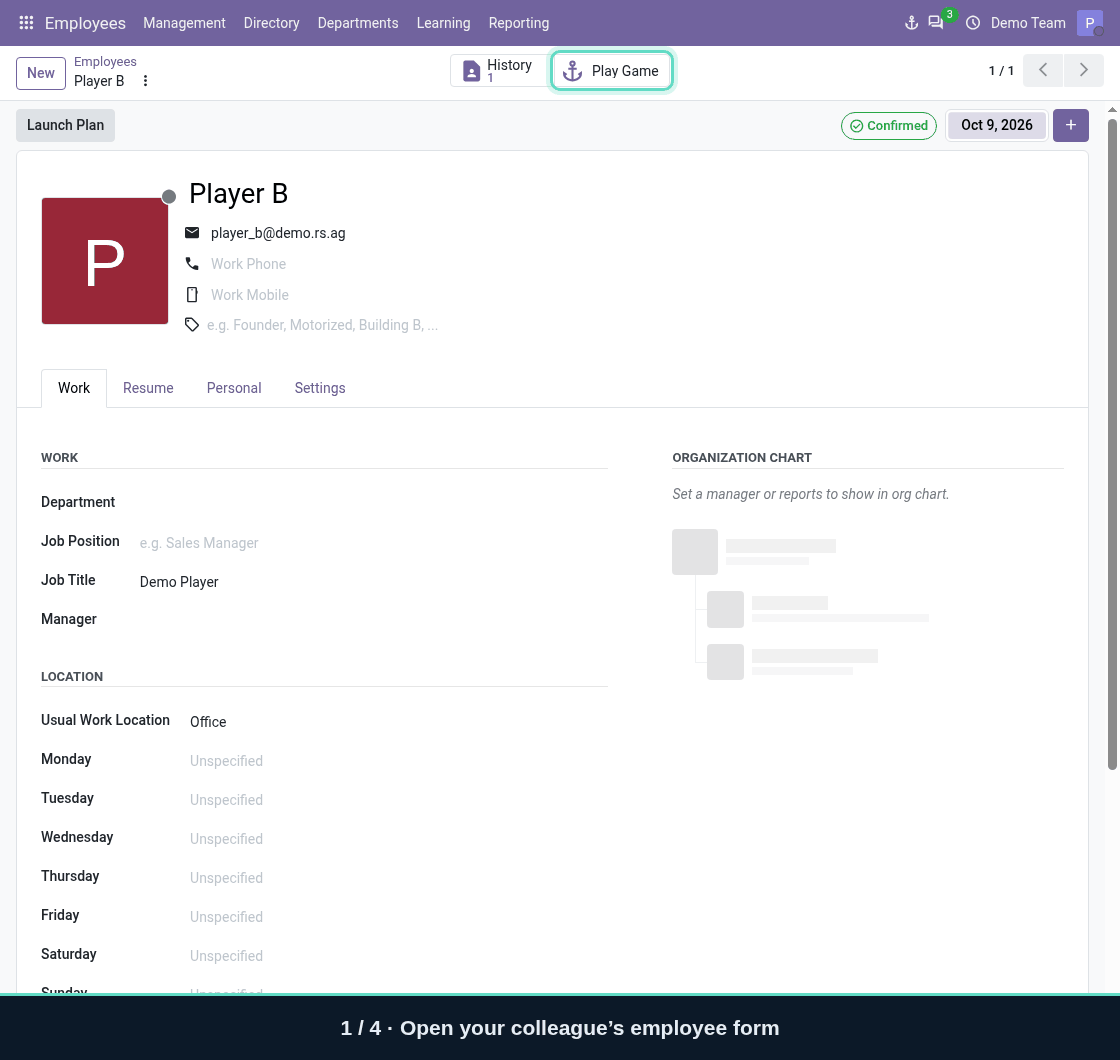Screen dimensions: 1120x1060
Task: Edit the Job Title field Demo Player
Action: tap(372, 582)
